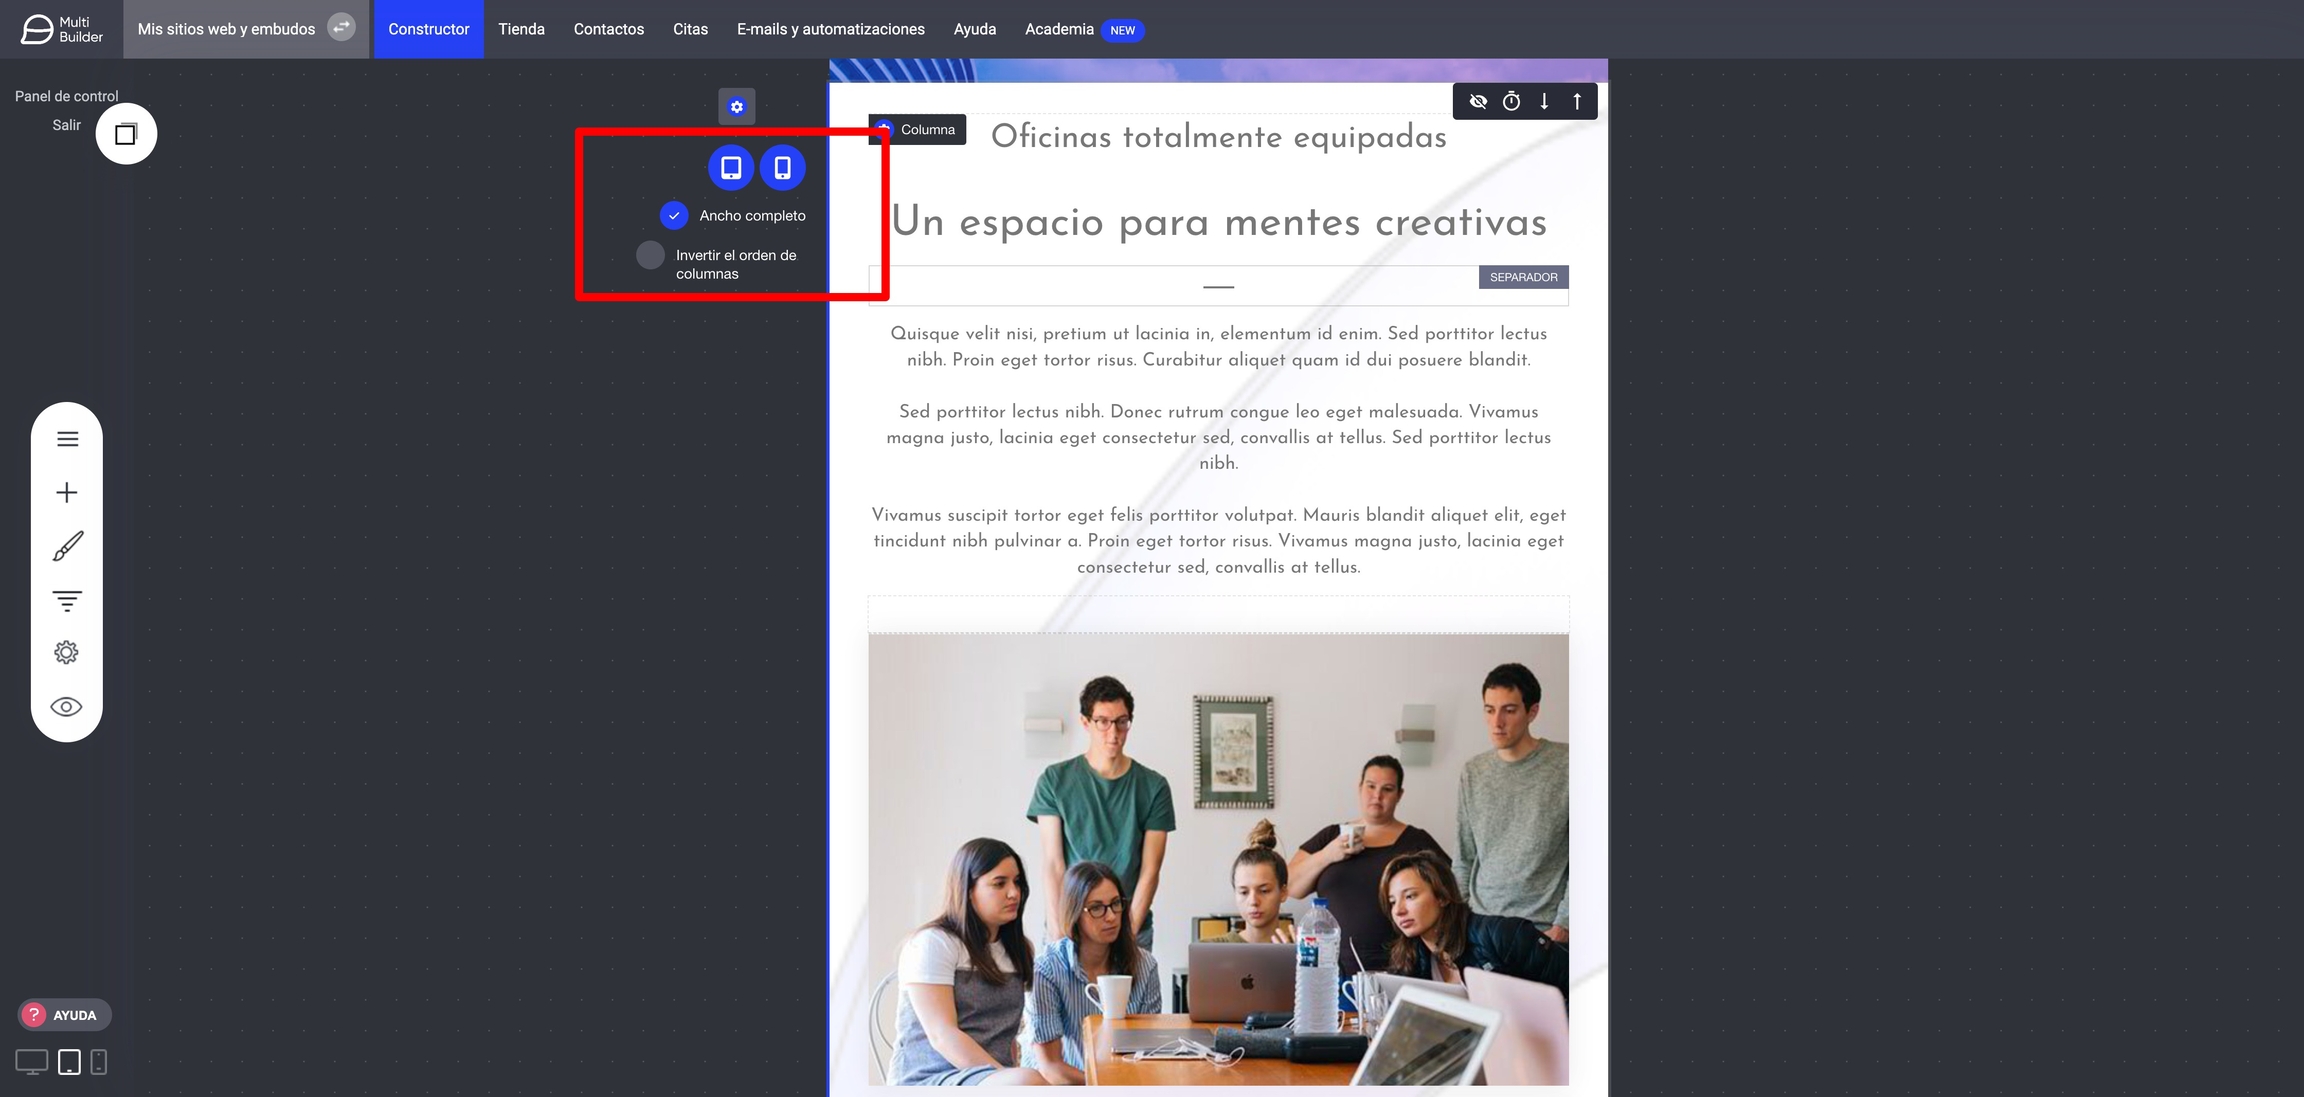Toggle the Ancho completo checkbox
Image resolution: width=2304 pixels, height=1097 pixels.
pyautogui.click(x=674, y=215)
